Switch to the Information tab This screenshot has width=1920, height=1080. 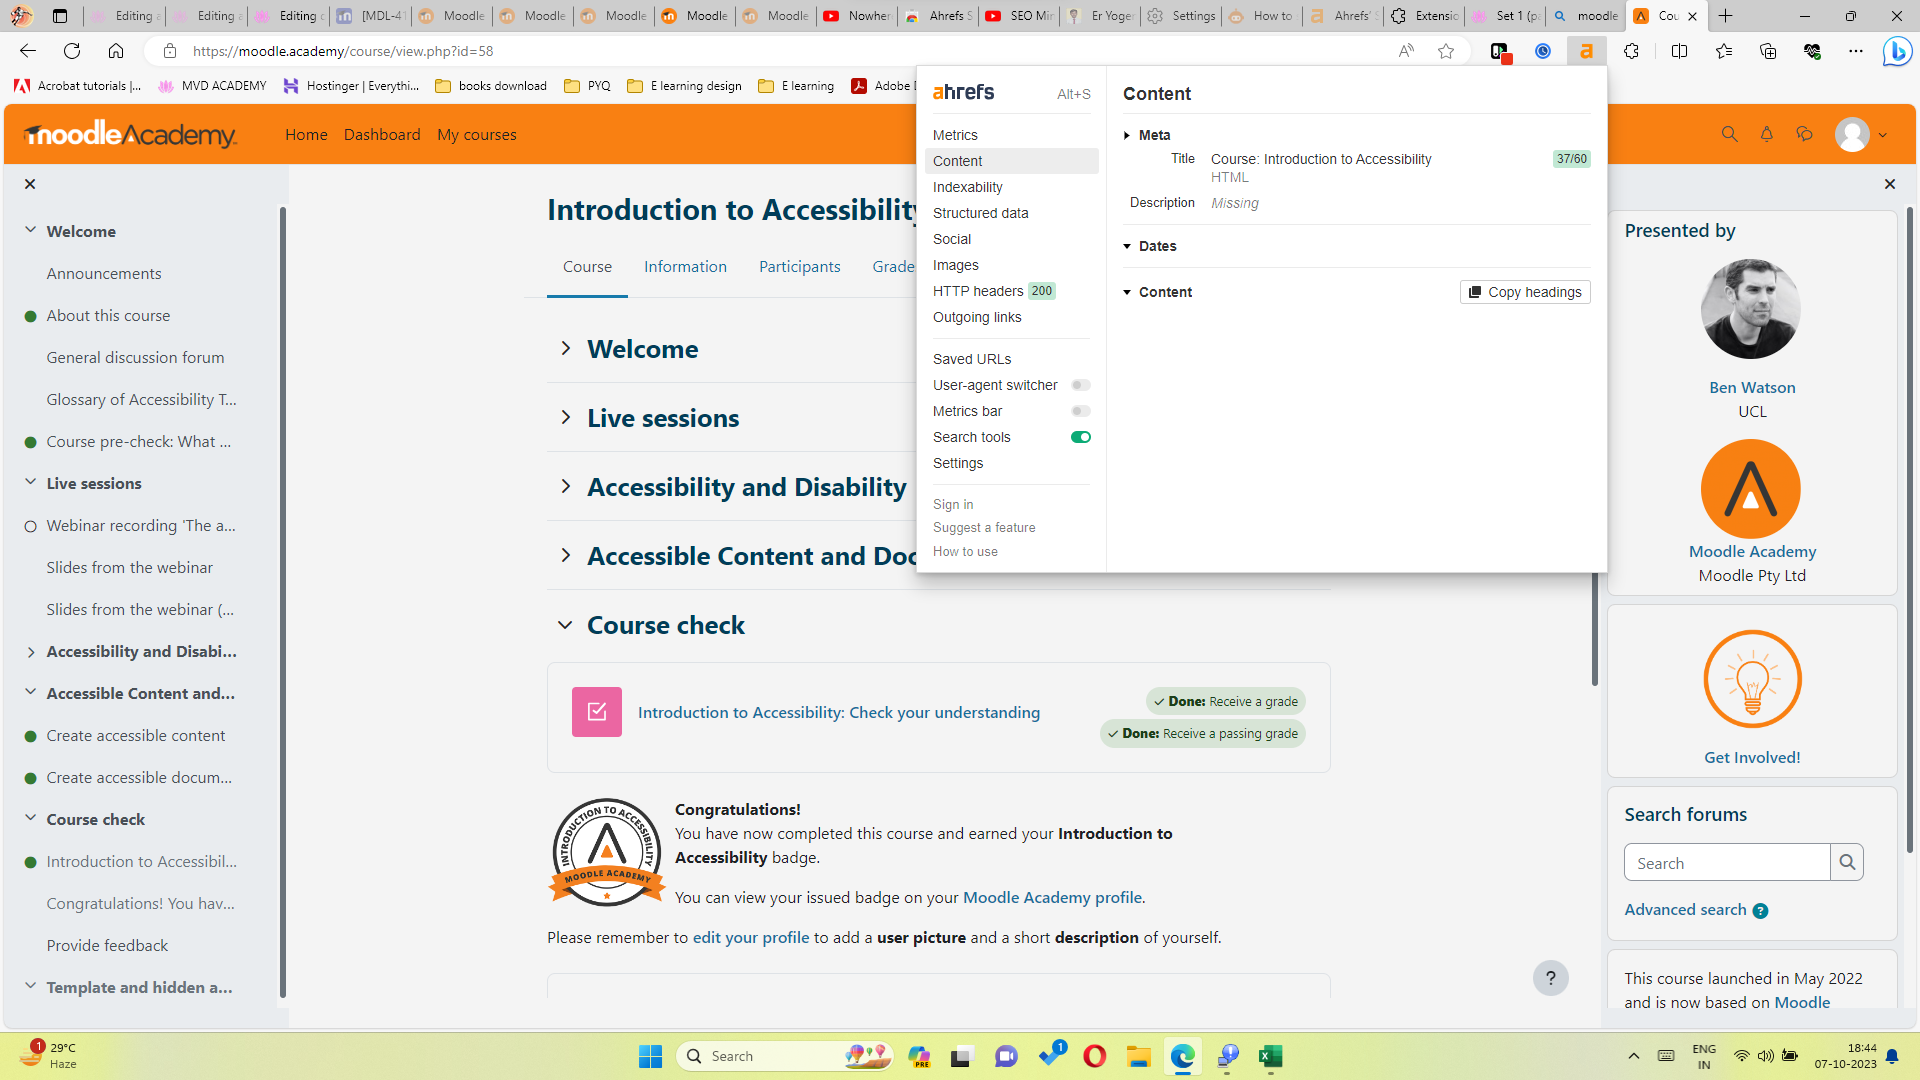pos(685,266)
